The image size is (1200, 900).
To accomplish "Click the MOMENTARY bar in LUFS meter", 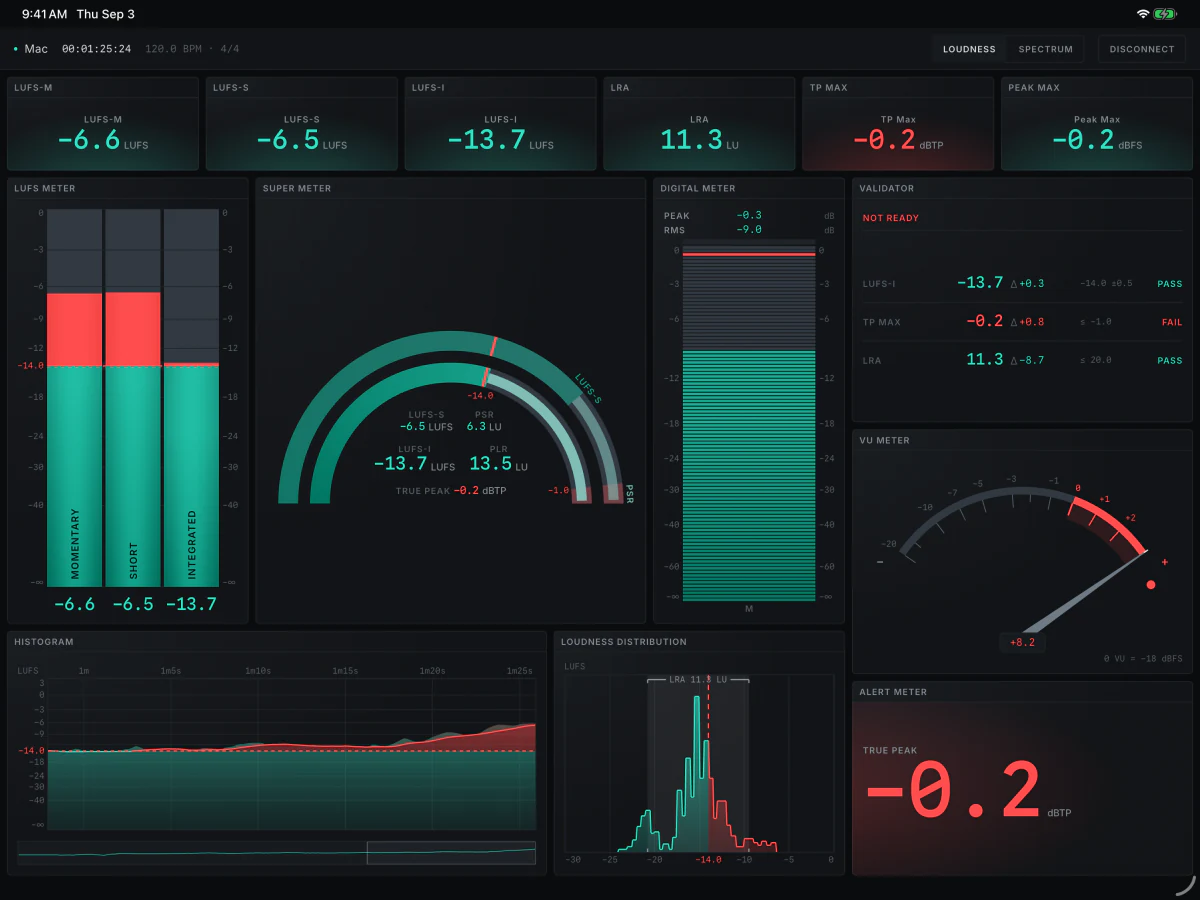I will click(x=74, y=398).
